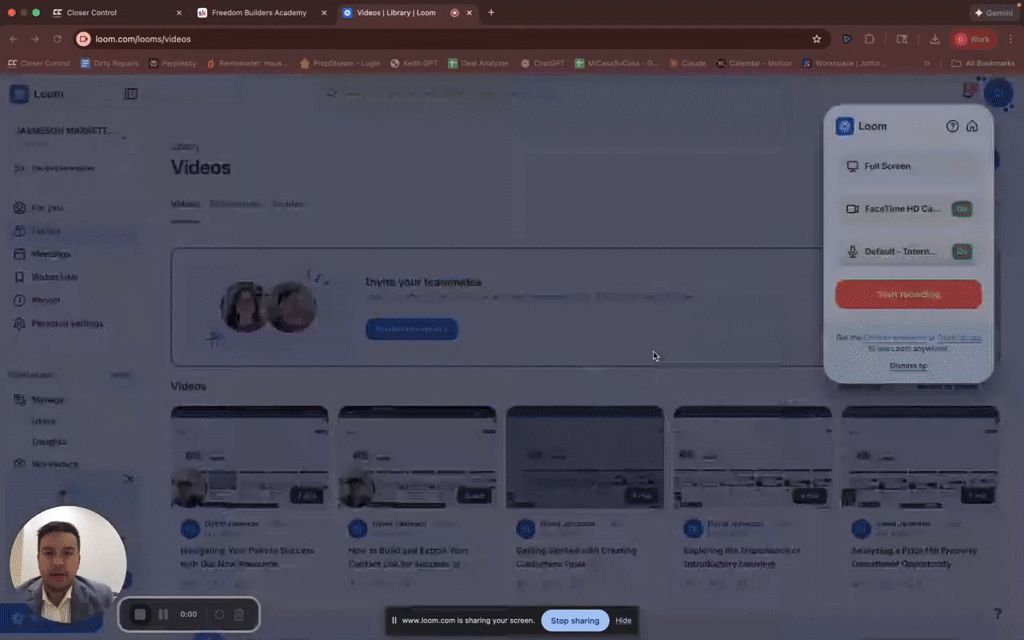1024x640 pixels.
Task: Open PropStream - Login bookmark
Action: click(x=340, y=63)
